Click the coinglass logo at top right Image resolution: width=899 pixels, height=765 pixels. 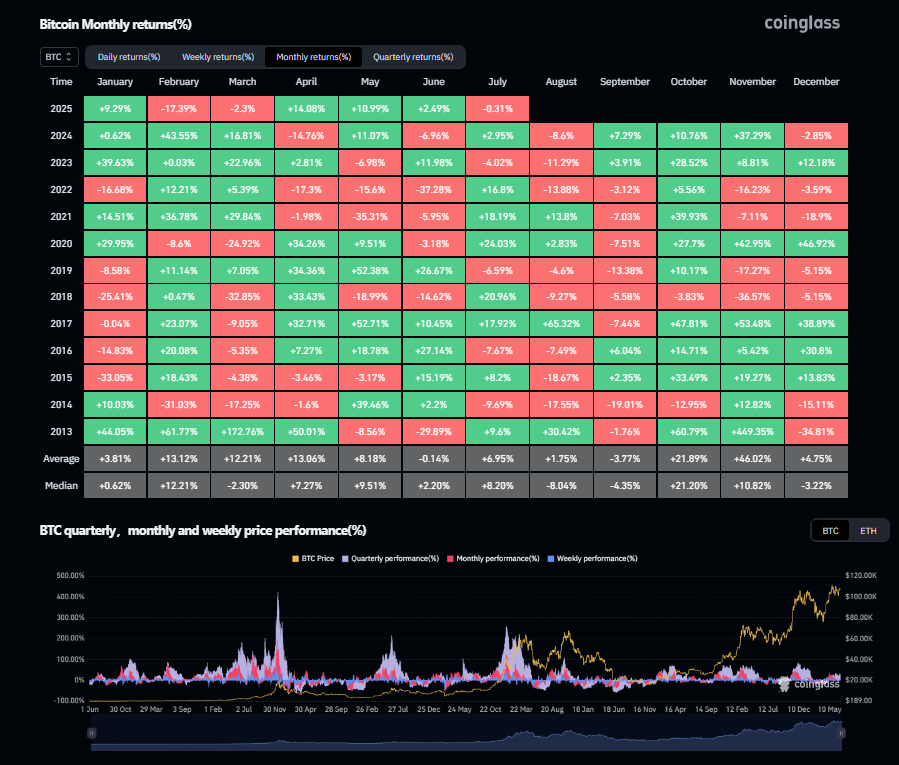[x=802, y=23]
